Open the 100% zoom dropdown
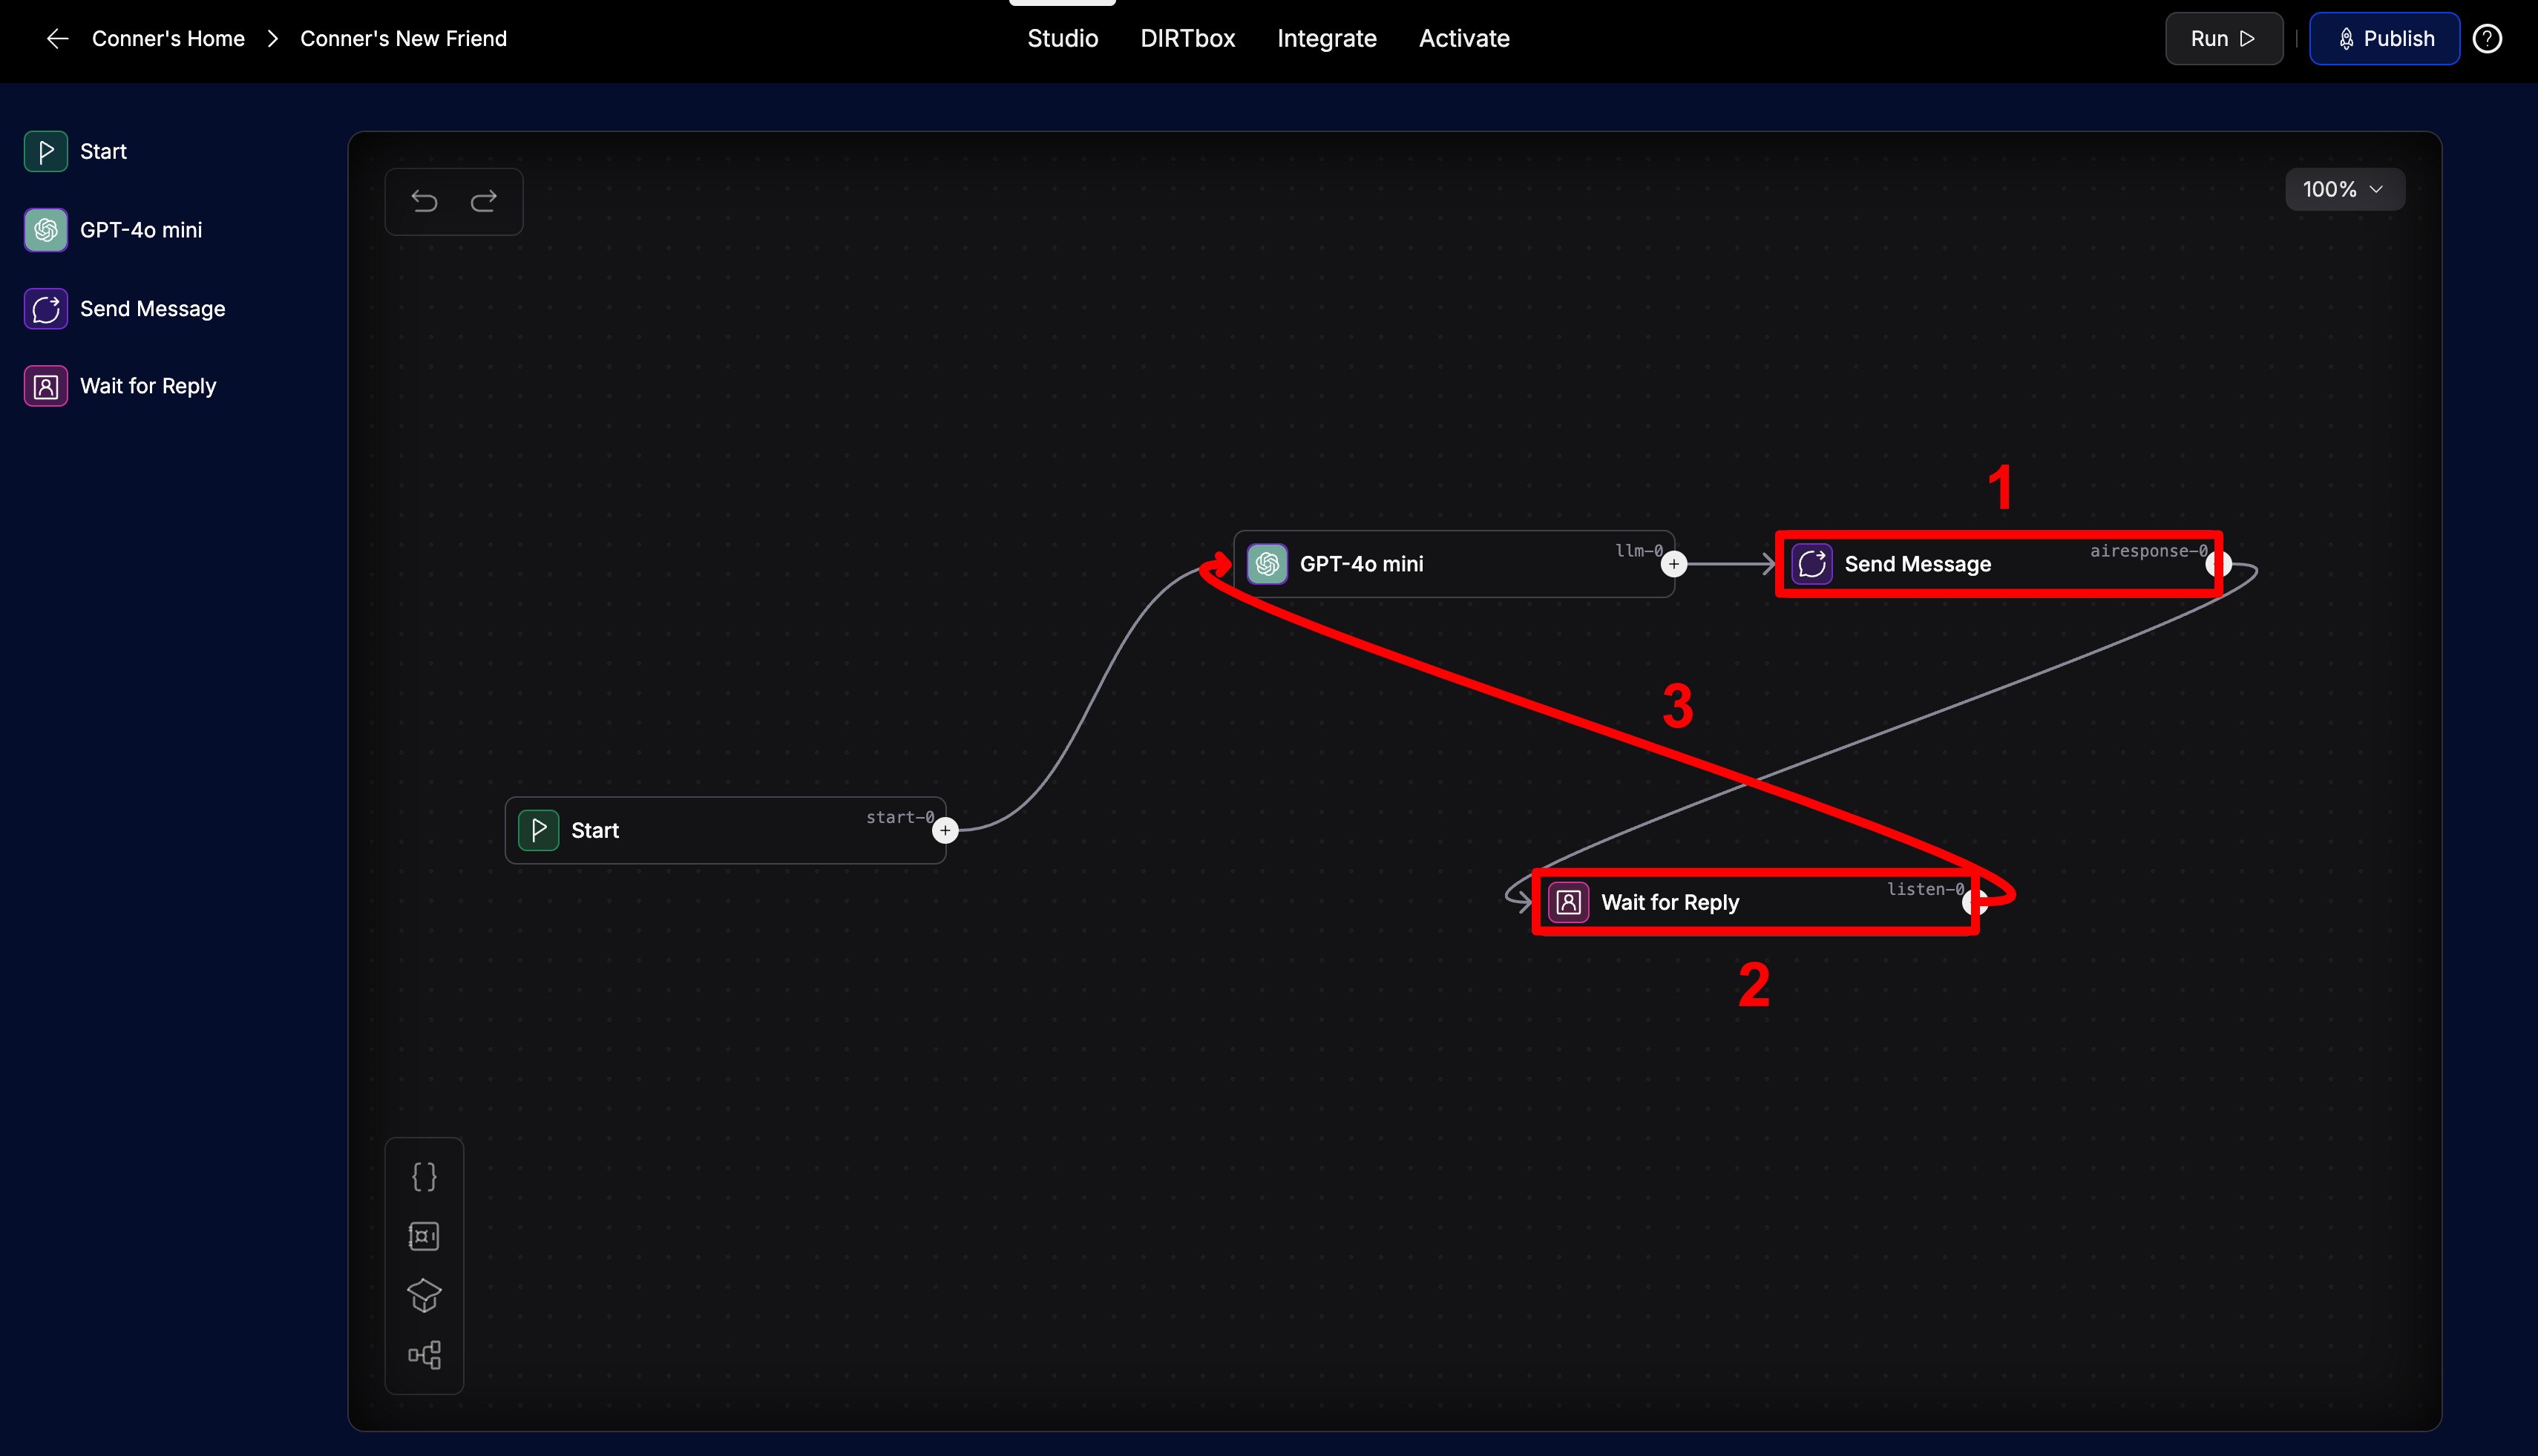The height and width of the screenshot is (1456, 2538). click(2343, 189)
